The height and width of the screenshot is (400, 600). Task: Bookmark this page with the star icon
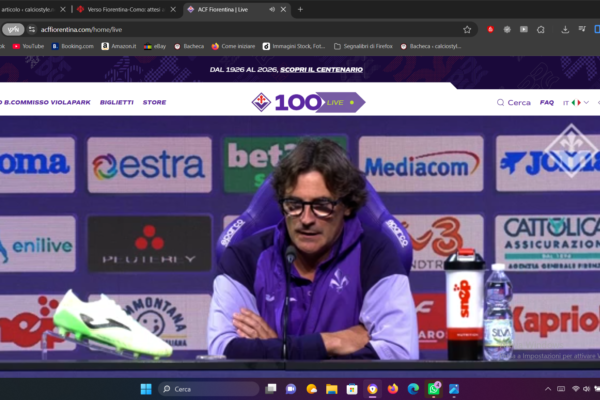[x=467, y=29]
